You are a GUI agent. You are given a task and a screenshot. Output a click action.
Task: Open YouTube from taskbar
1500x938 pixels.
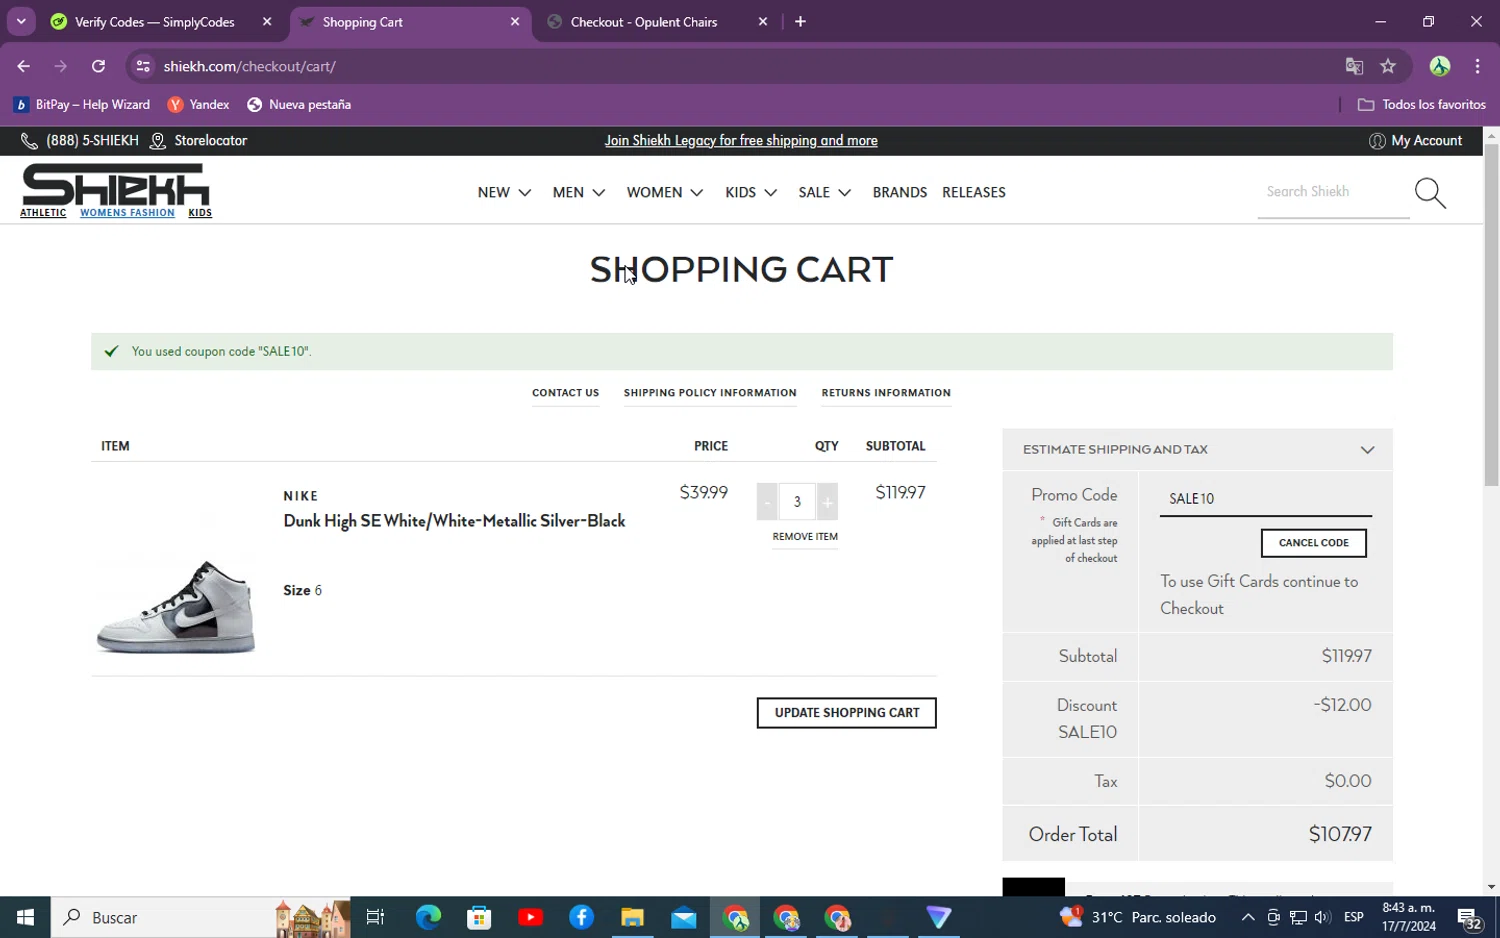point(530,917)
